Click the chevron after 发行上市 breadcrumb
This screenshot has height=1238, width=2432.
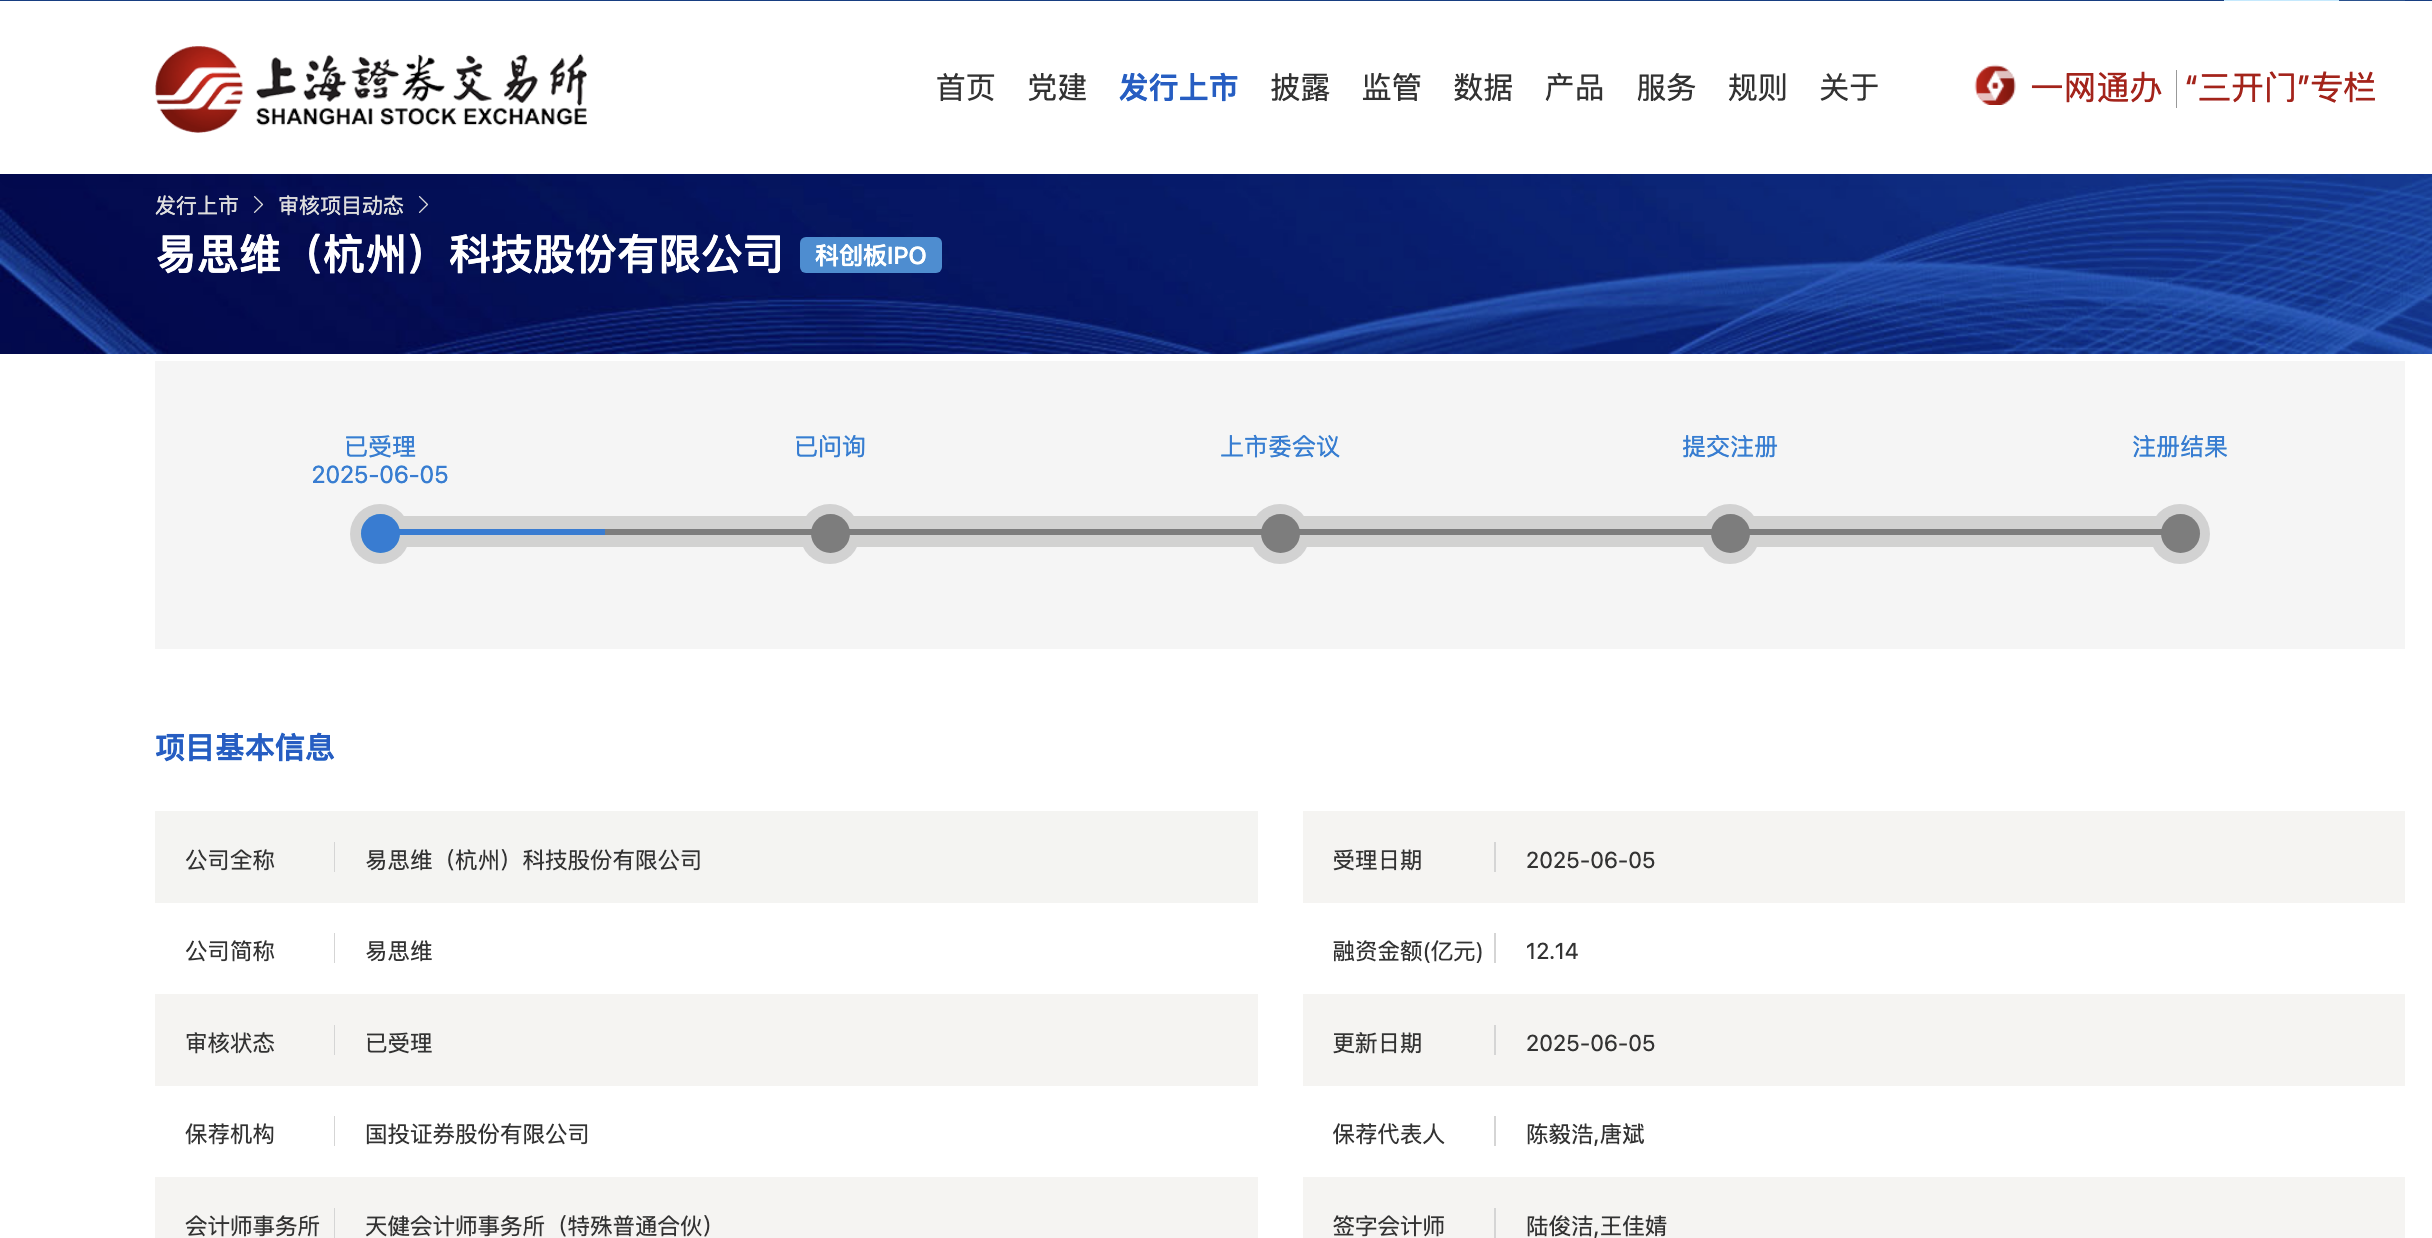point(258,205)
